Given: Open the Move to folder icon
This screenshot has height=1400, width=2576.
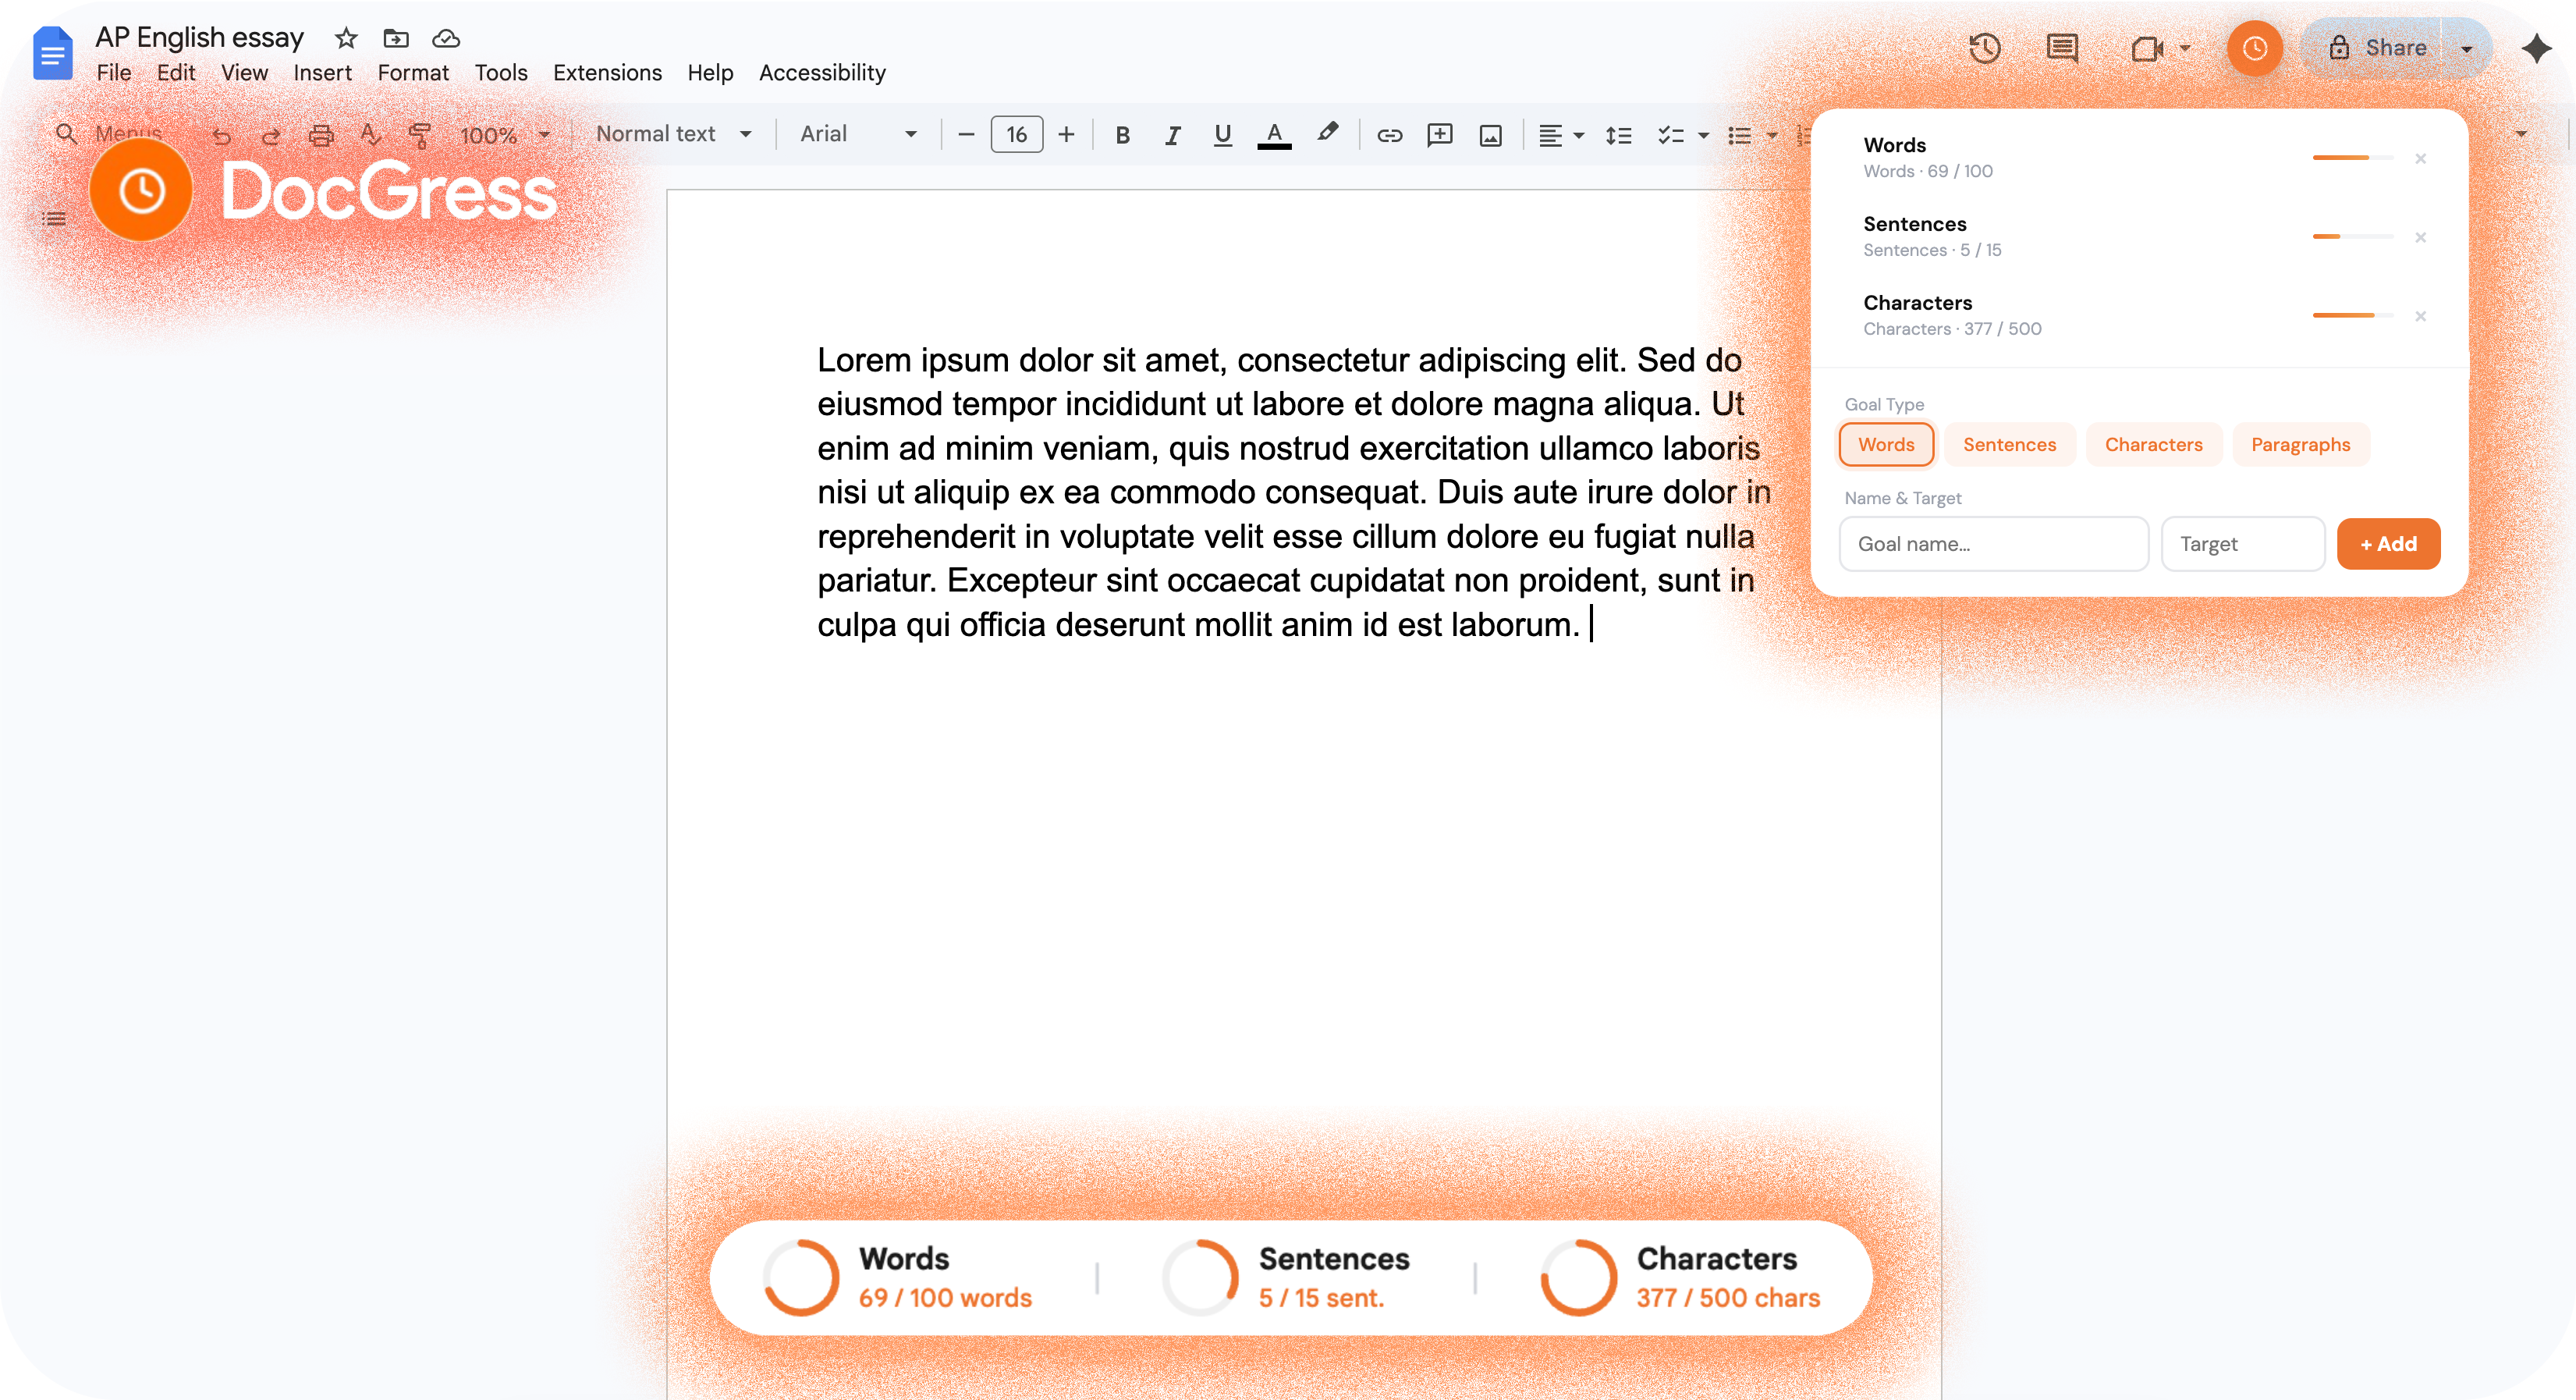Looking at the screenshot, I should click(396, 38).
